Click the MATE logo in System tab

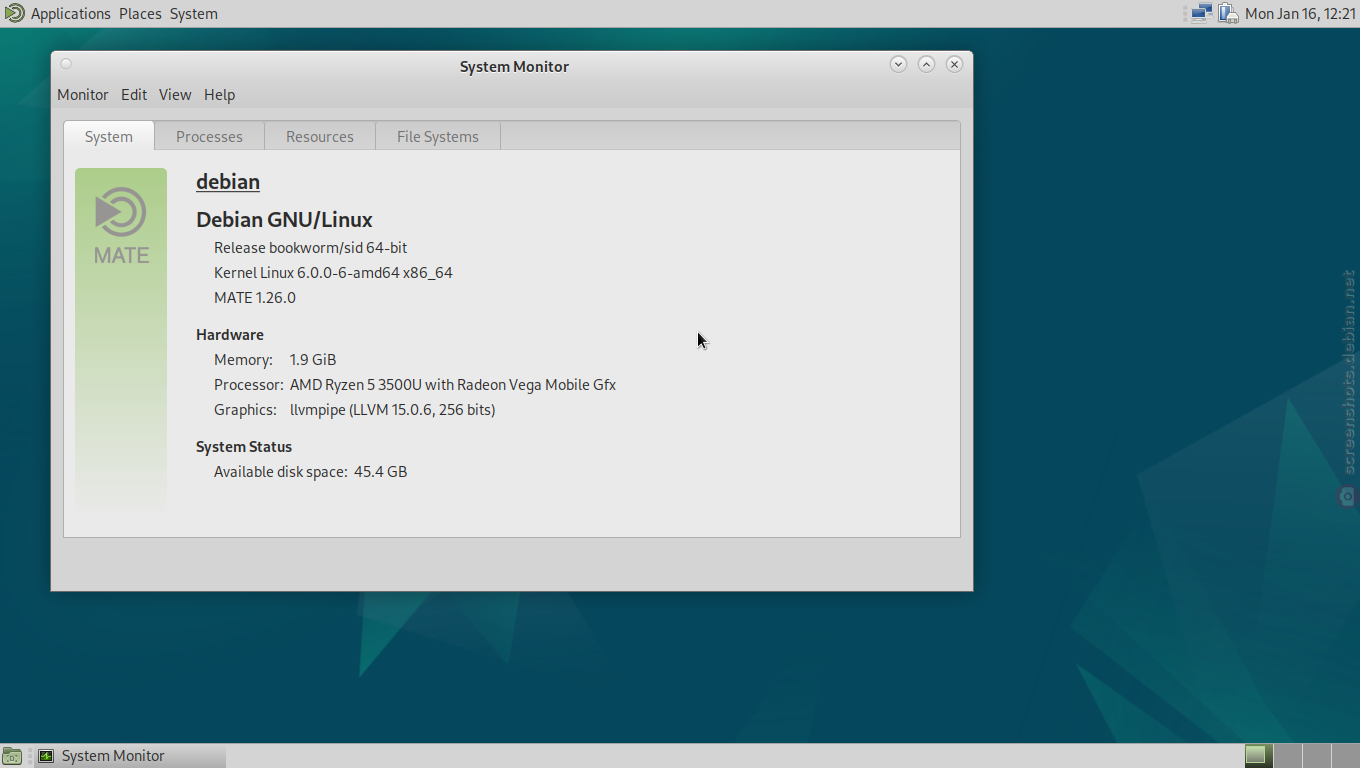point(121,226)
